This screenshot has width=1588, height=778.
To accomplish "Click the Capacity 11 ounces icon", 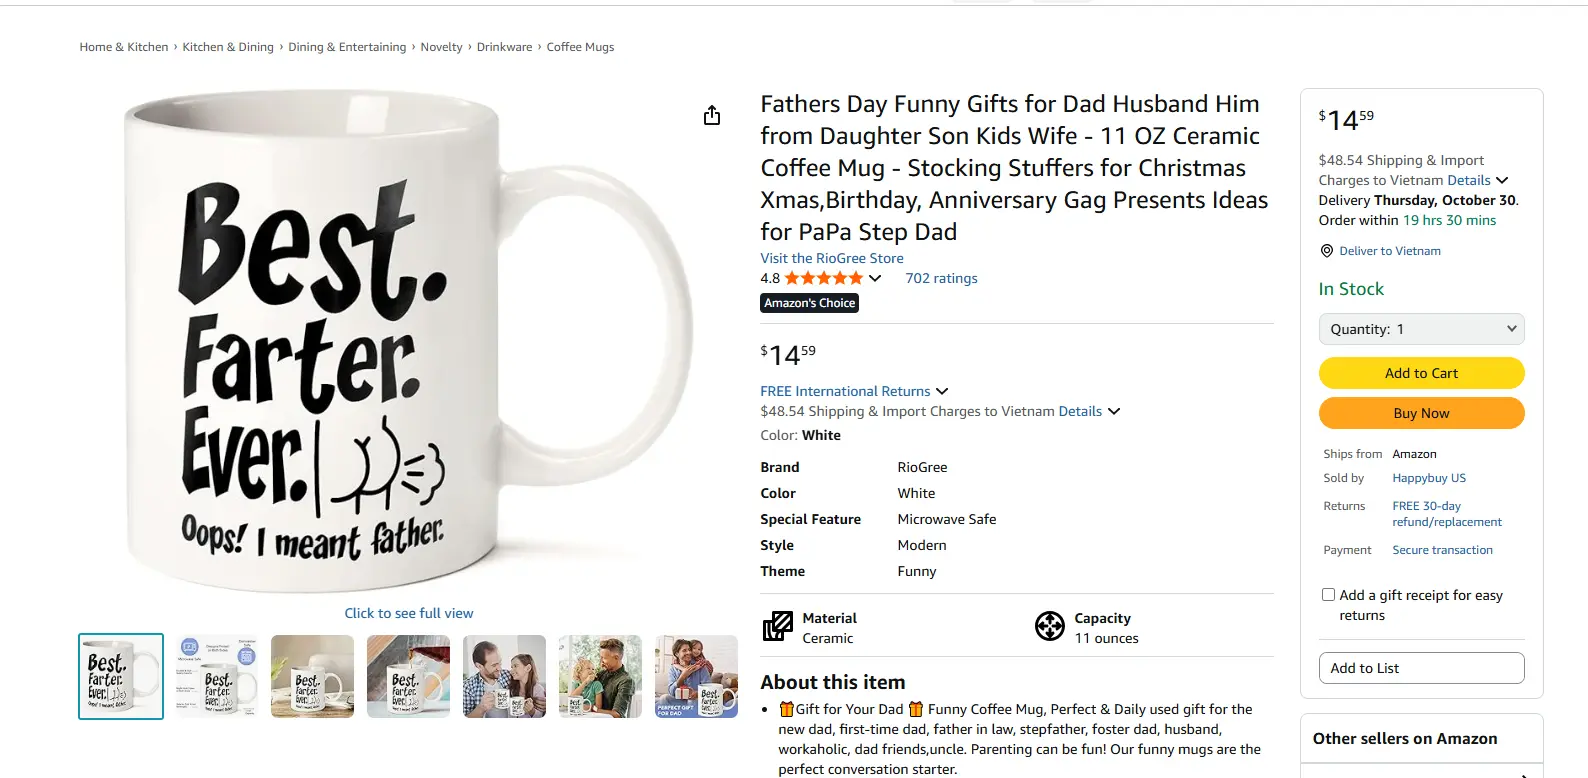I will tap(1049, 625).
